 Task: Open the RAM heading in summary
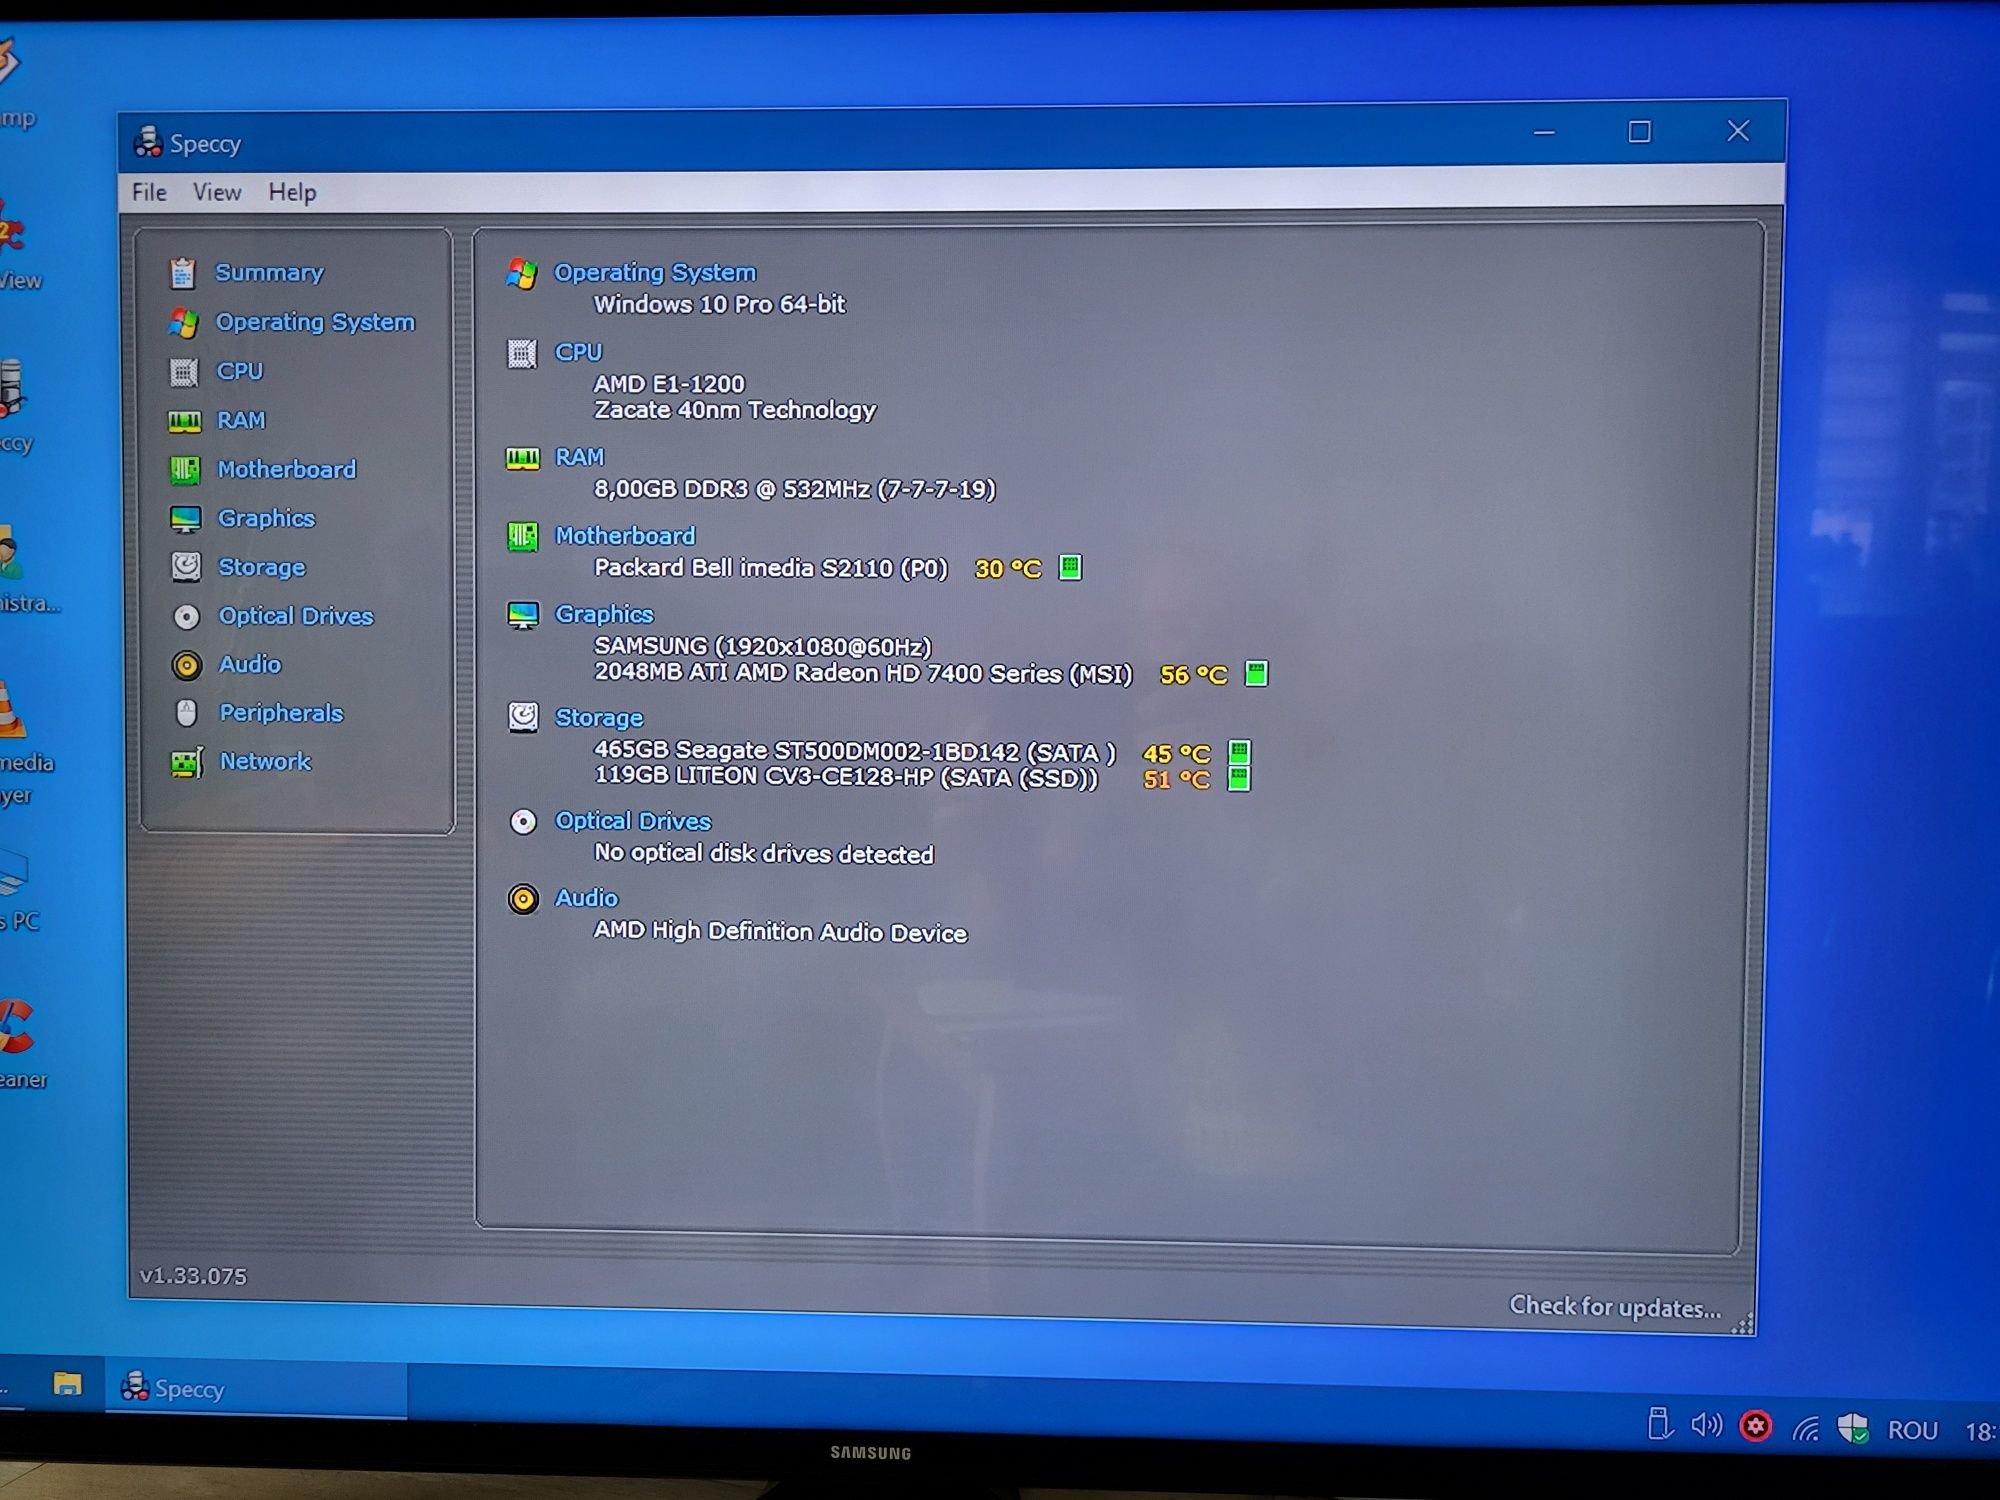tap(579, 457)
